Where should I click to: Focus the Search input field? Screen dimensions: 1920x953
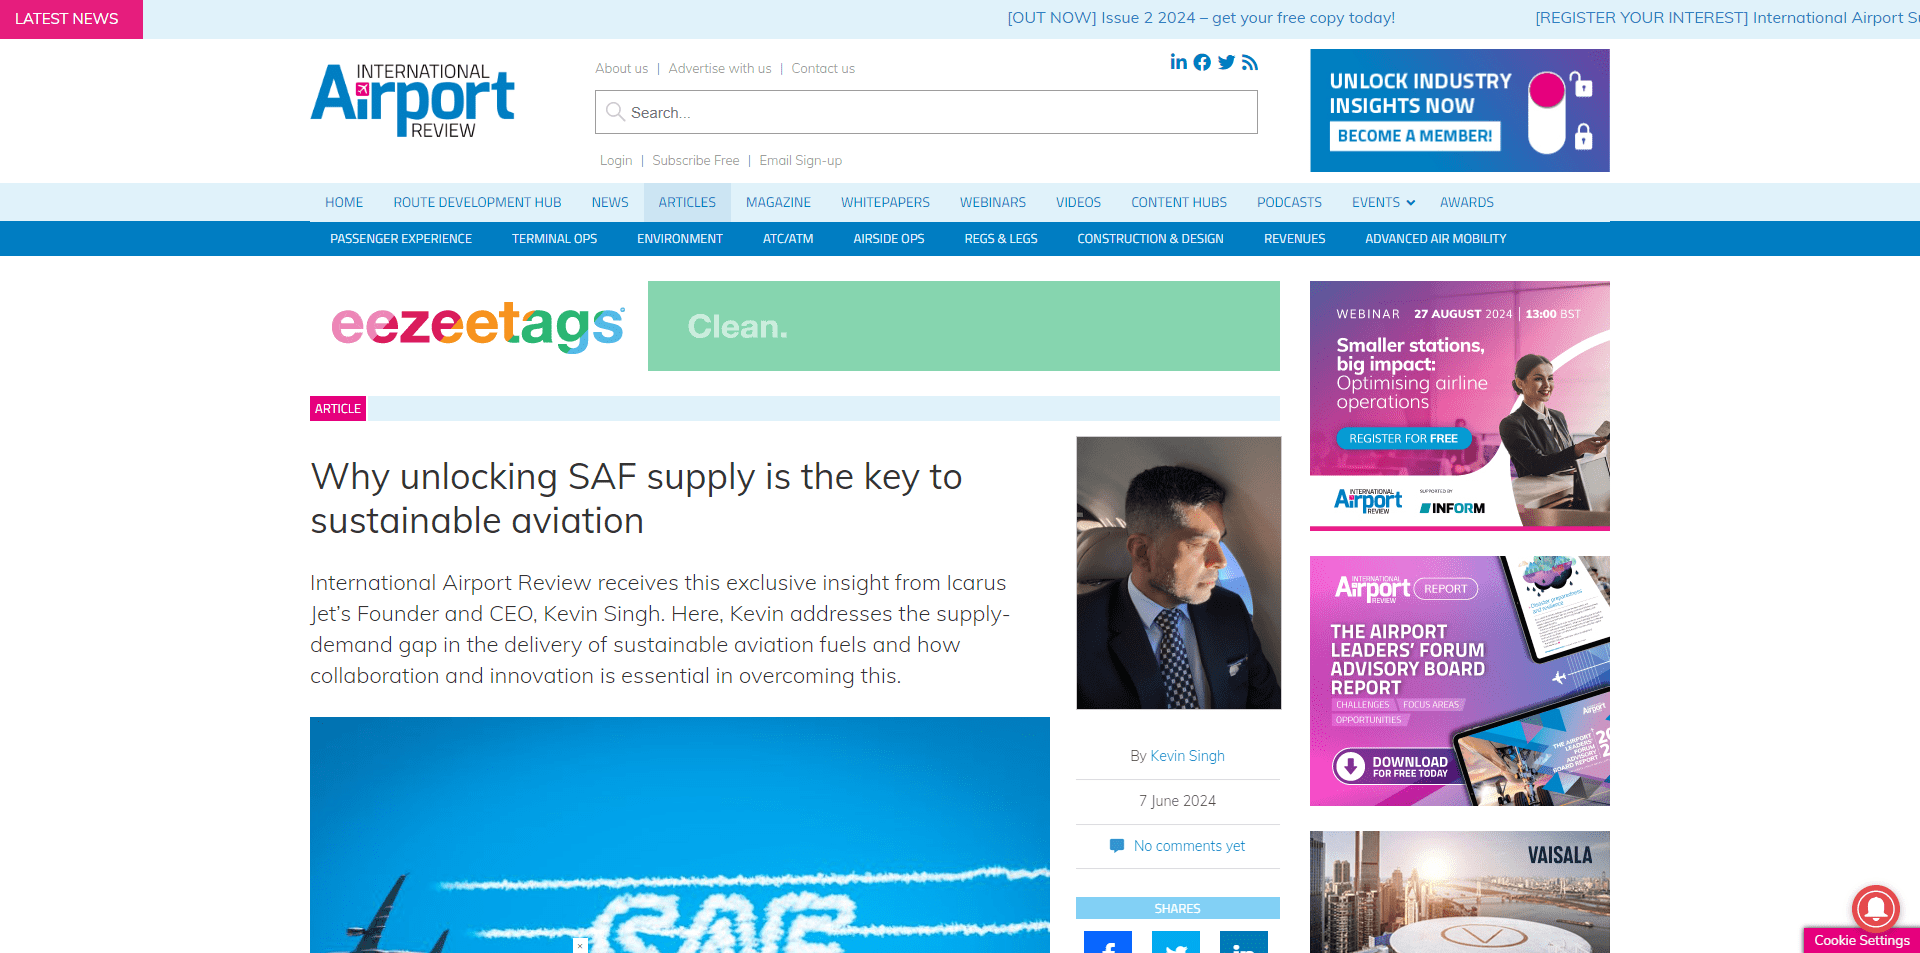(x=926, y=112)
